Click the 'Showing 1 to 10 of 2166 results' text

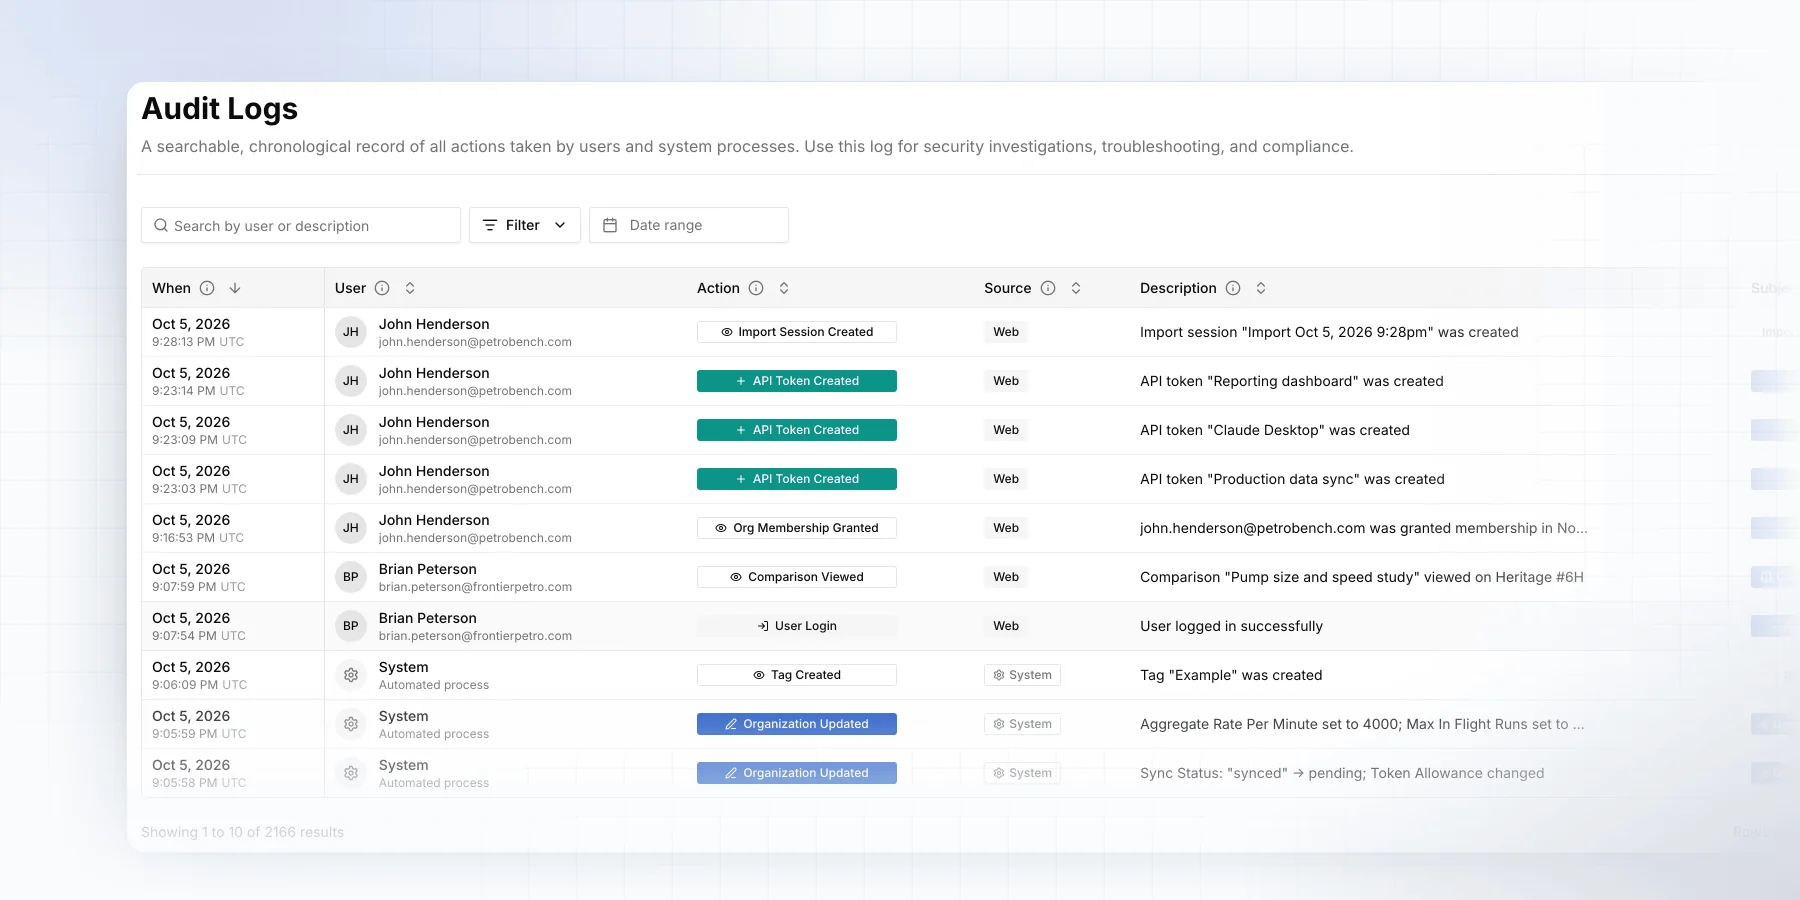coord(242,832)
